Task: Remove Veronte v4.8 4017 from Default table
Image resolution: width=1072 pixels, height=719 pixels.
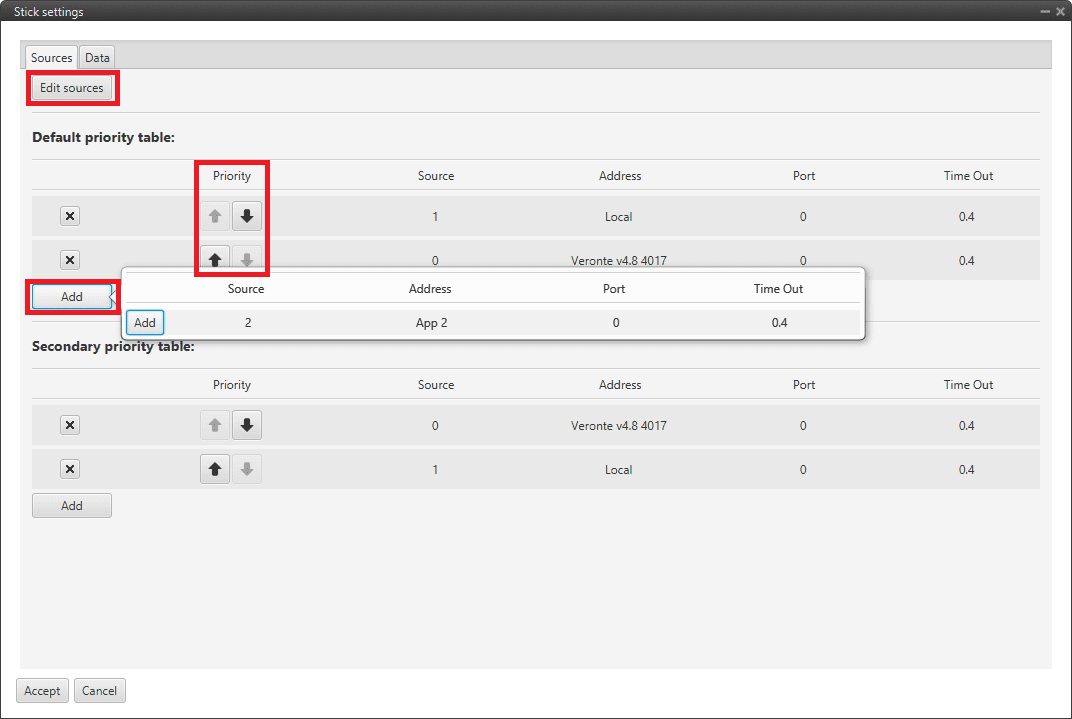Action: click(70, 260)
